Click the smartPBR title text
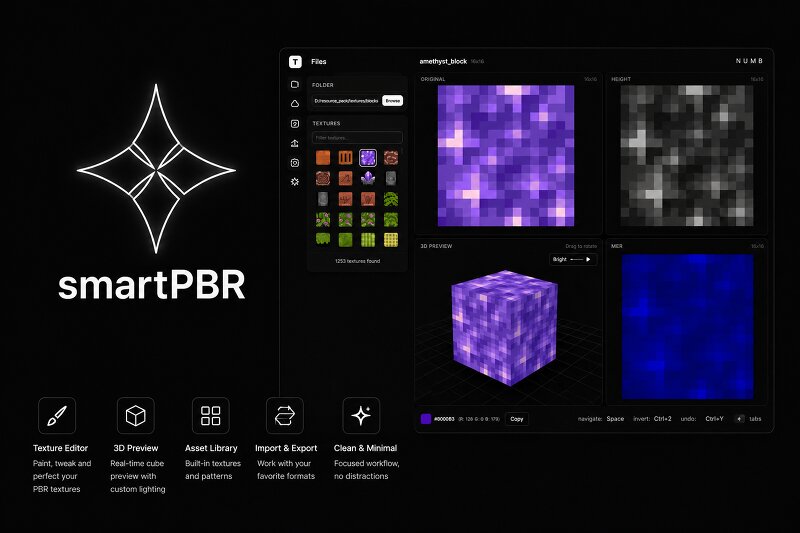The height and width of the screenshot is (533, 800). (x=152, y=285)
